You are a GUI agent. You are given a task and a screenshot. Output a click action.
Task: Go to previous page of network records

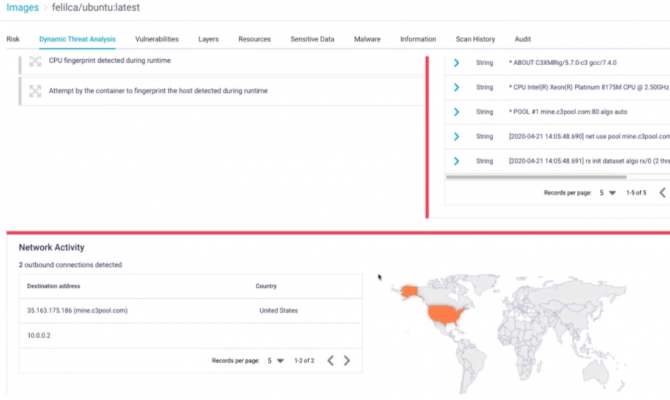(331, 360)
